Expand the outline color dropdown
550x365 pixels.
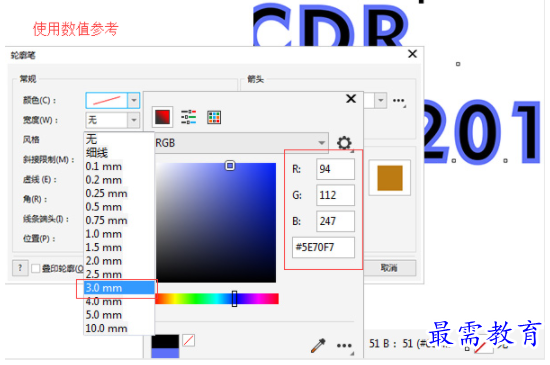tap(134, 101)
